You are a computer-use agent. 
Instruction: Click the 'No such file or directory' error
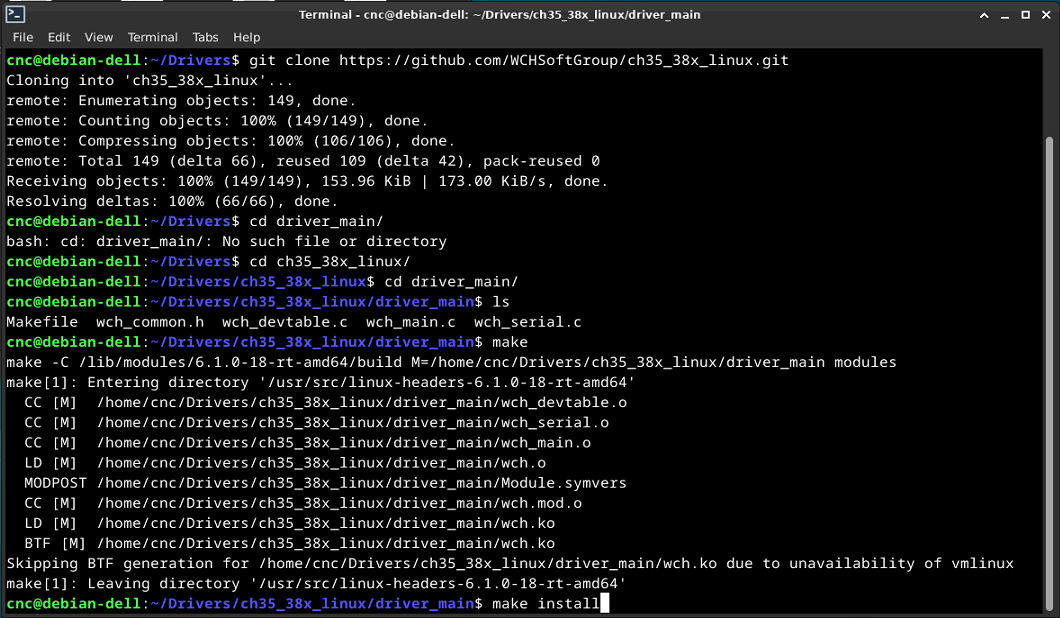(335, 241)
